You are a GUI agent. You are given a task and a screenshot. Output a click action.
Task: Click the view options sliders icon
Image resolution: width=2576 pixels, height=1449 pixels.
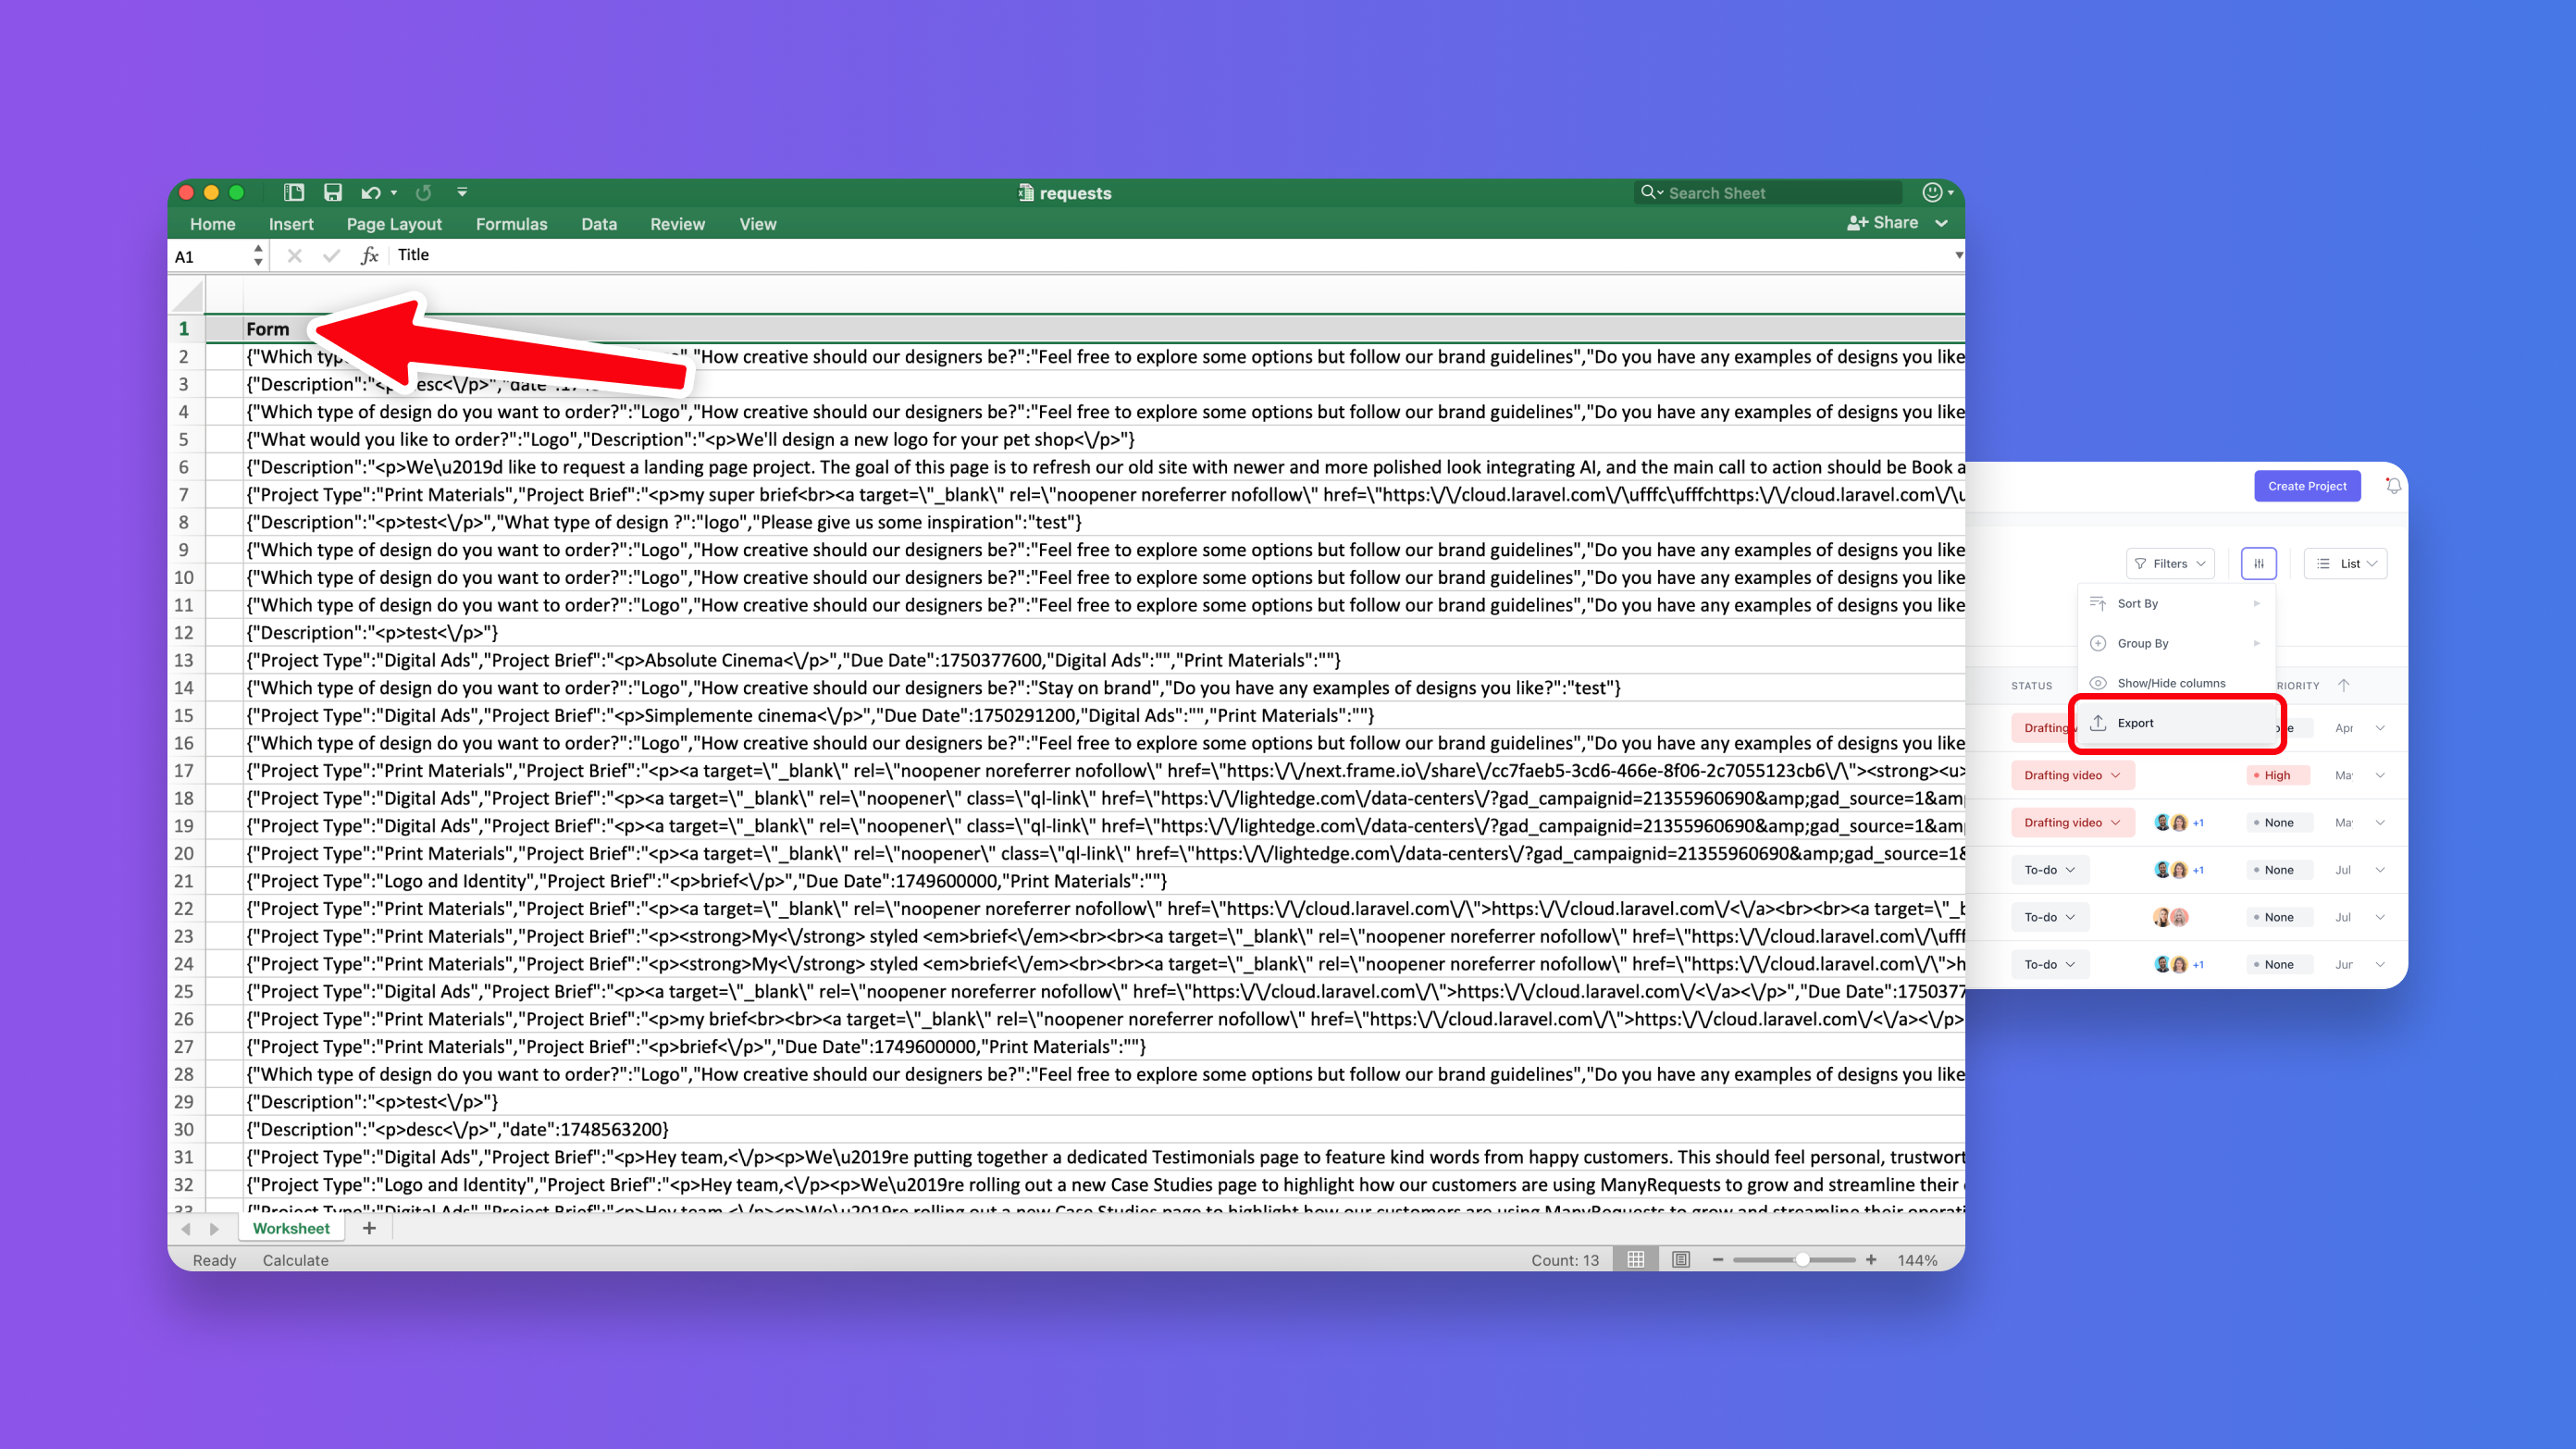click(2259, 563)
